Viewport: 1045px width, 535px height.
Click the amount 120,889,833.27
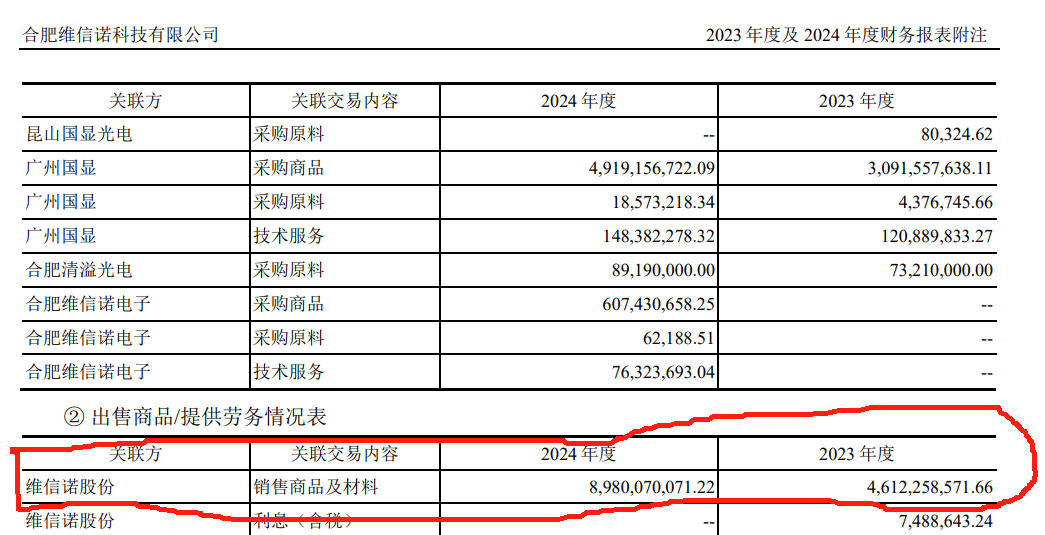pyautogui.click(x=938, y=236)
